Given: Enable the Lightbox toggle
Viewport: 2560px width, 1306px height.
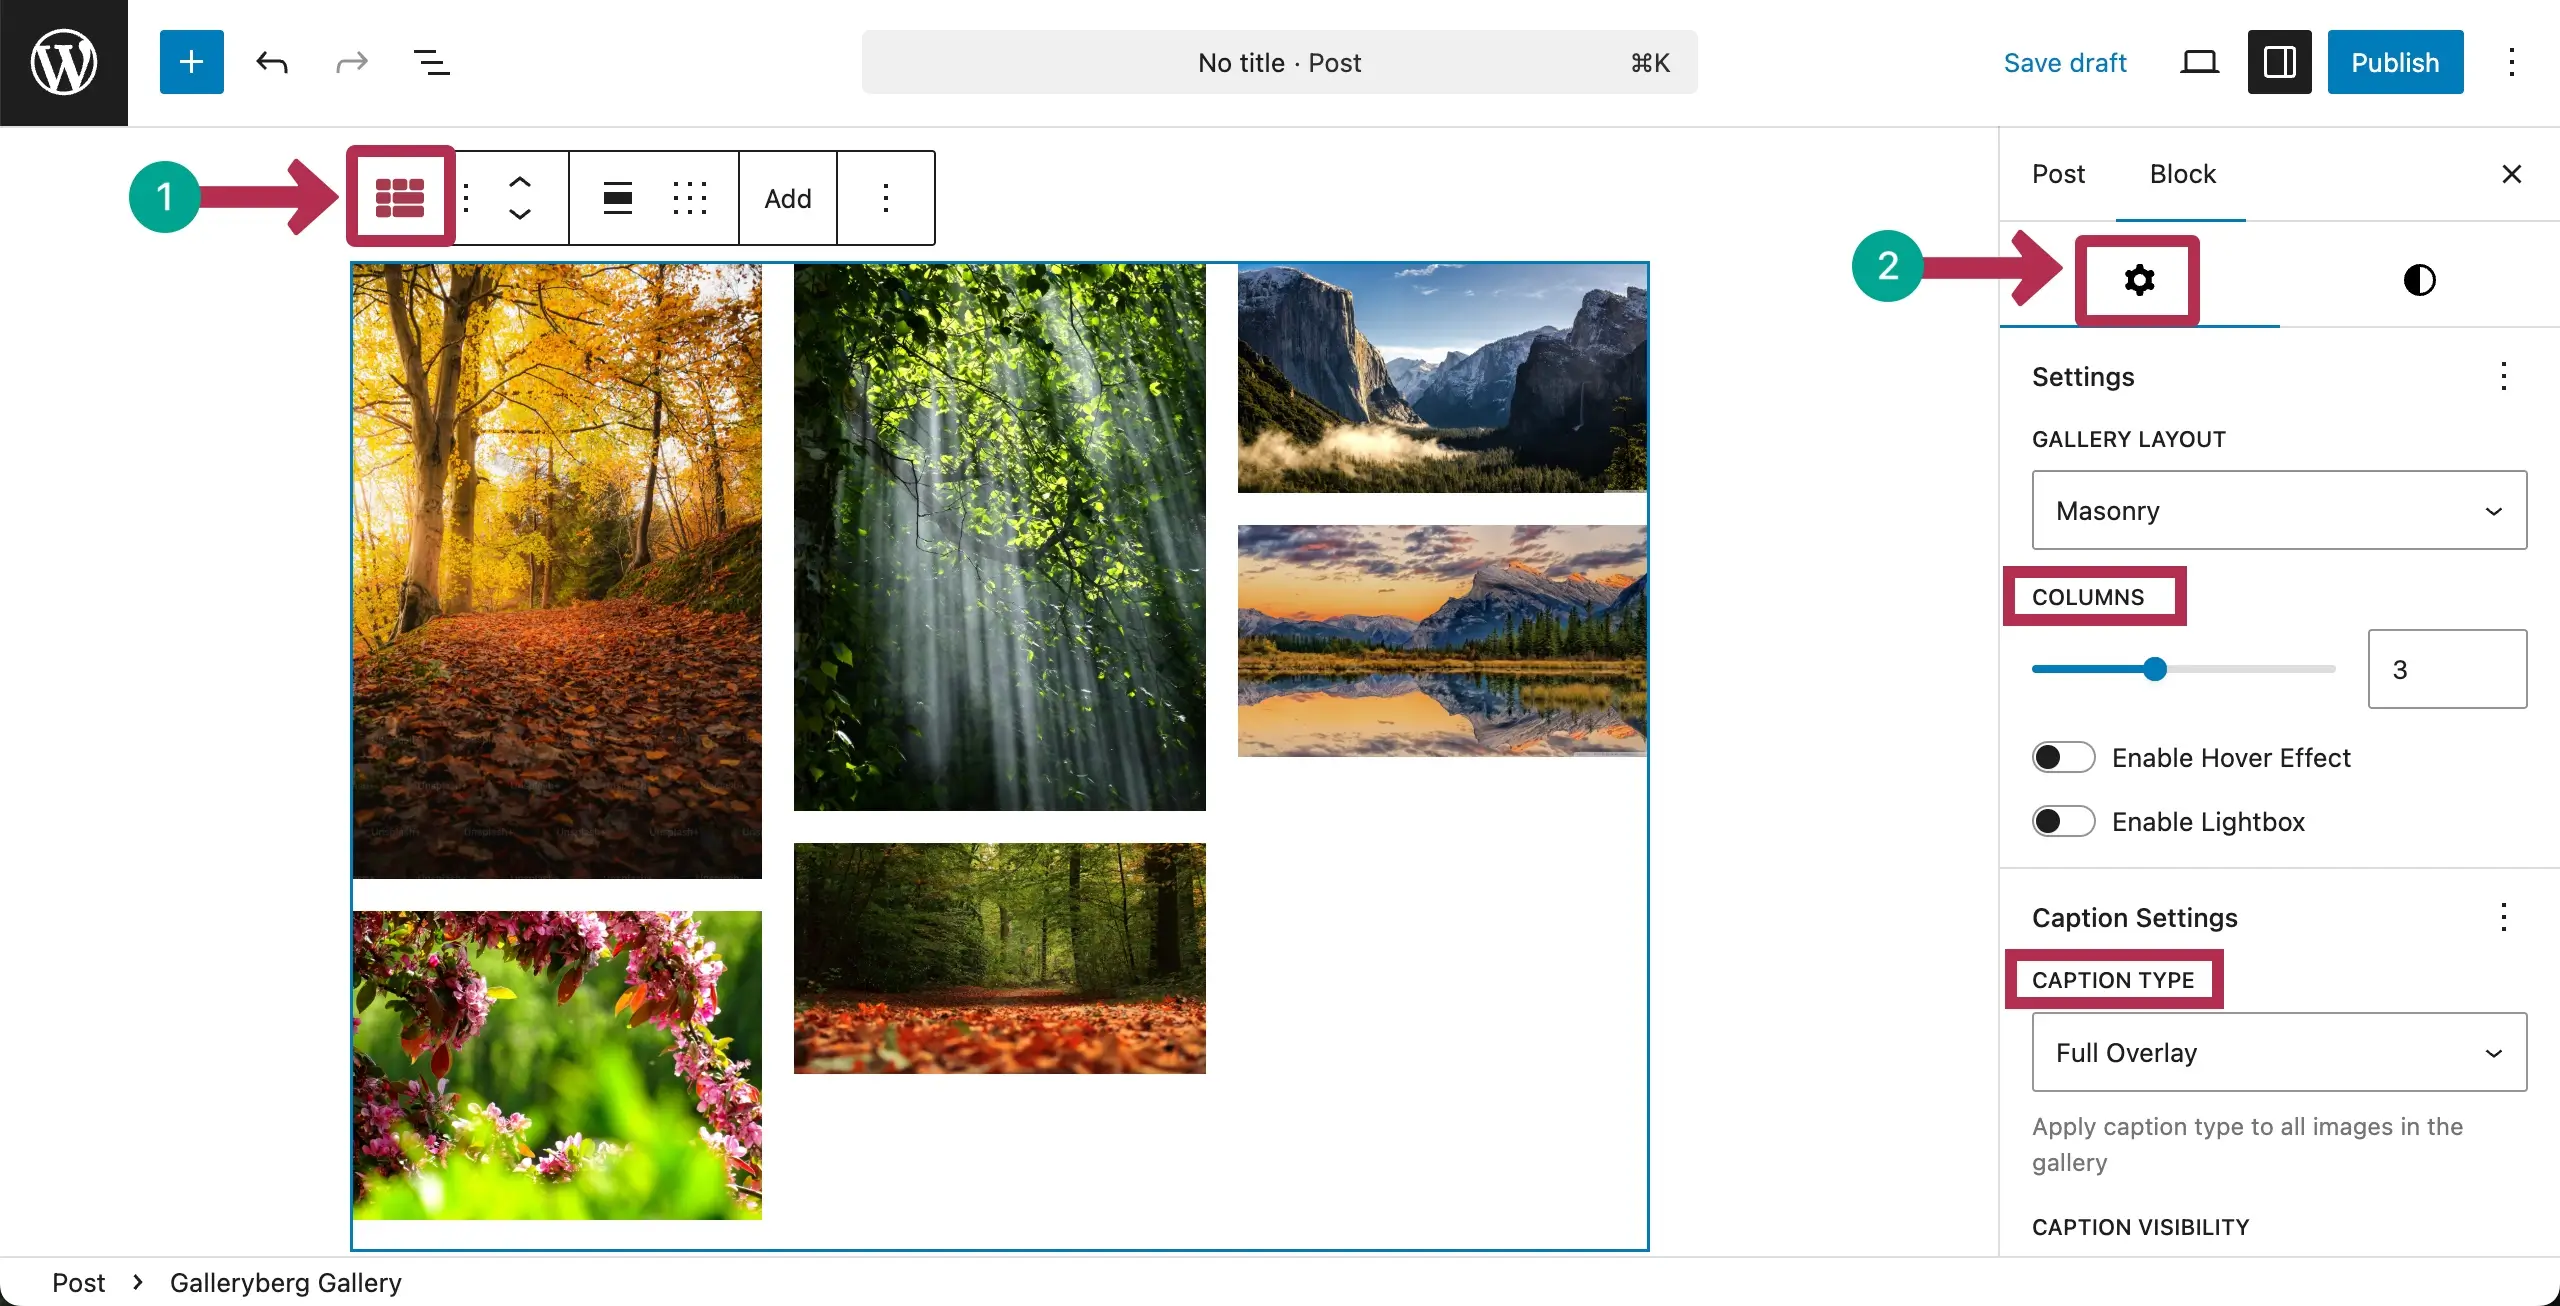Looking at the screenshot, I should tap(2062, 821).
